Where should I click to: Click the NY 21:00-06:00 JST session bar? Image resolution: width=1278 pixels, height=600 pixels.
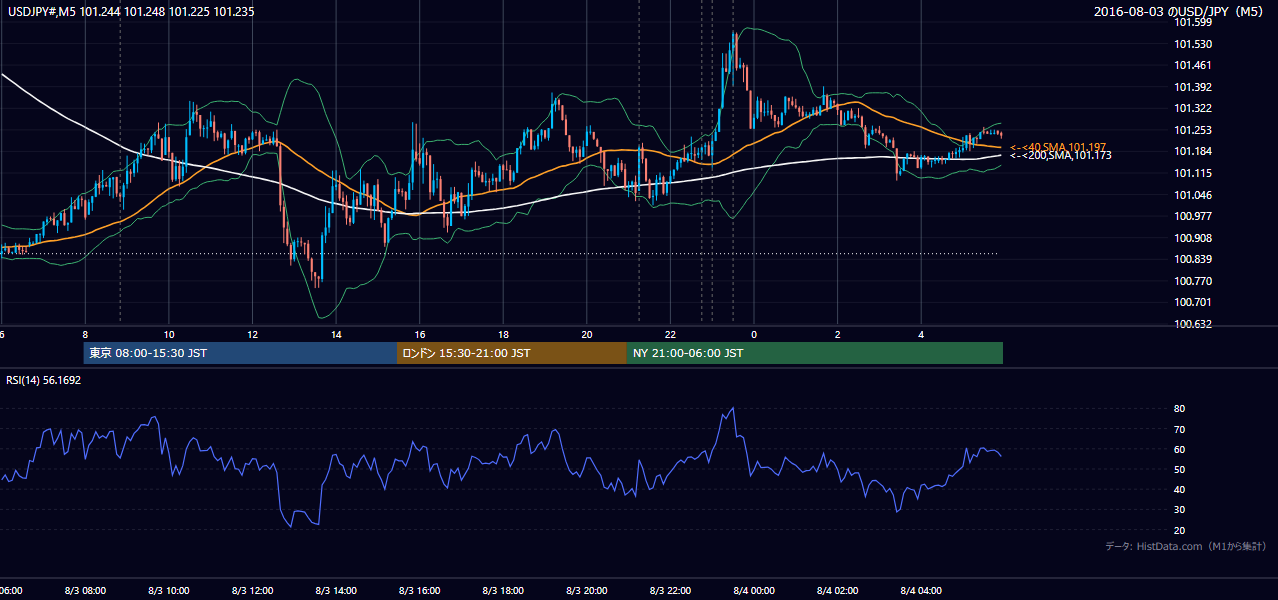tap(815, 353)
